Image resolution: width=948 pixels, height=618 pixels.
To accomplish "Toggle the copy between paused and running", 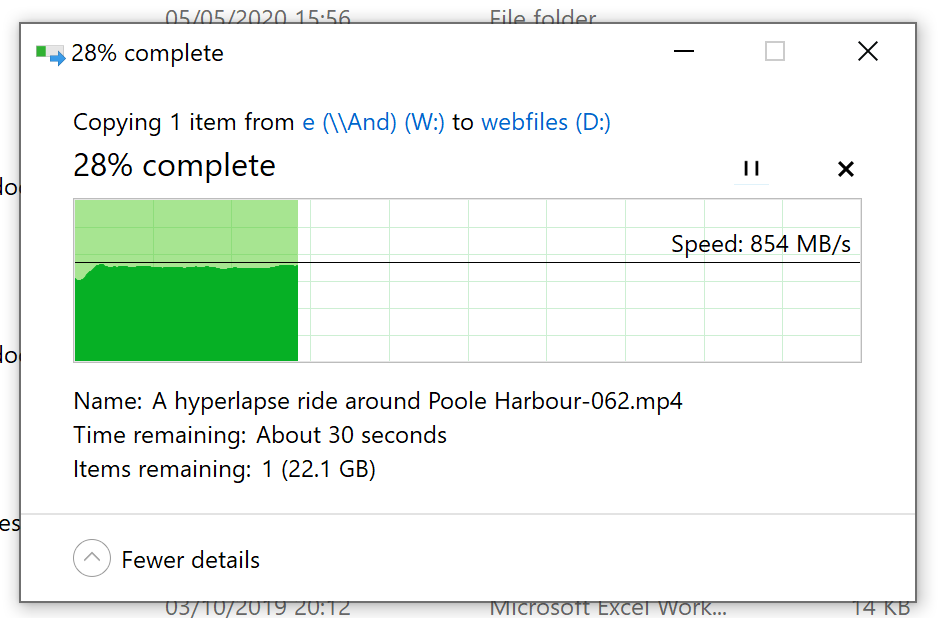I will (751, 169).
